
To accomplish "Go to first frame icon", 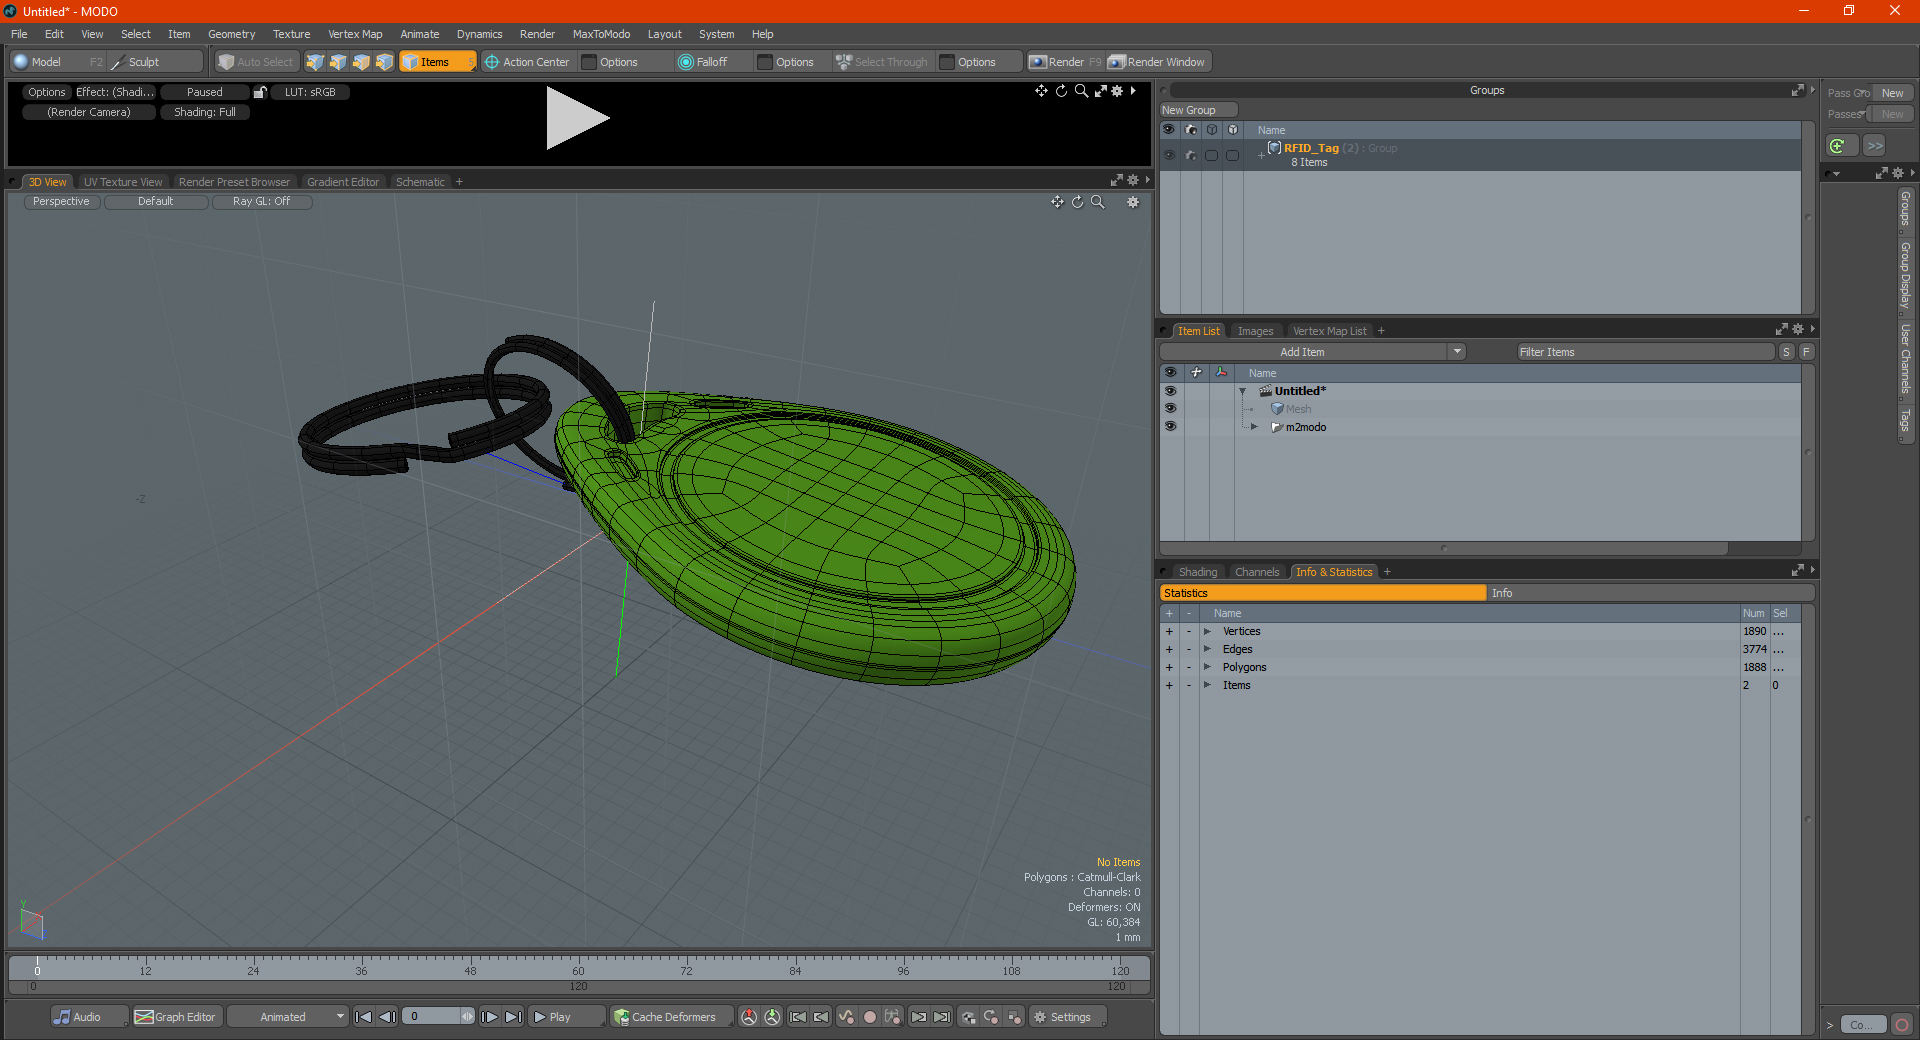I will tap(364, 1017).
